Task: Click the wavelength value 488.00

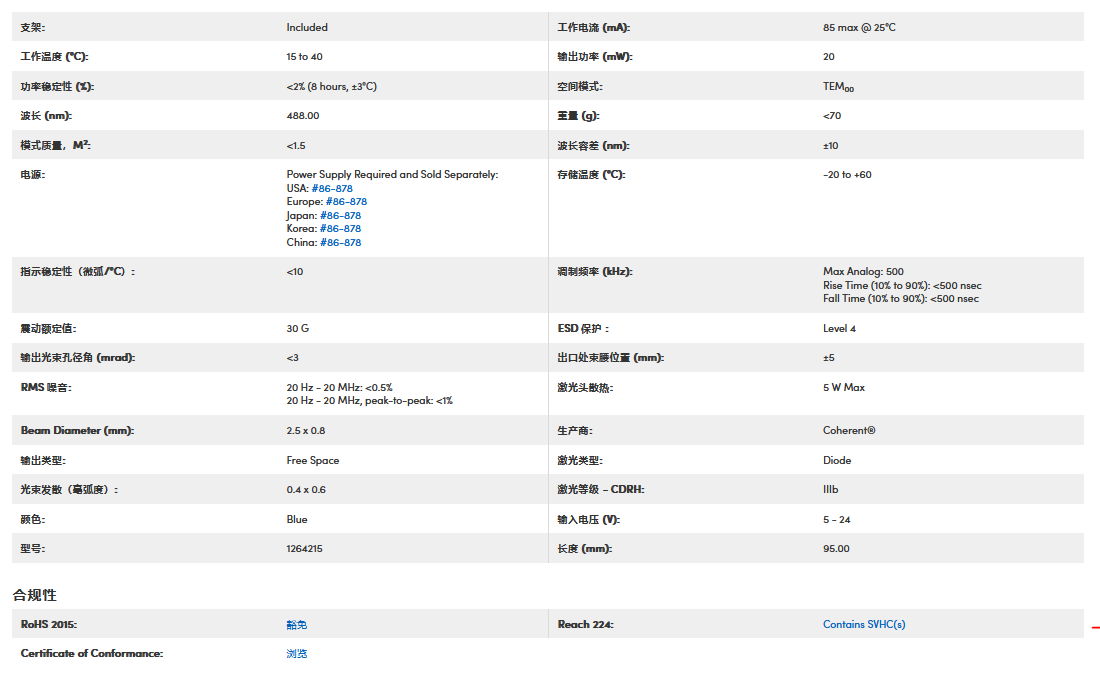Action: (303, 116)
